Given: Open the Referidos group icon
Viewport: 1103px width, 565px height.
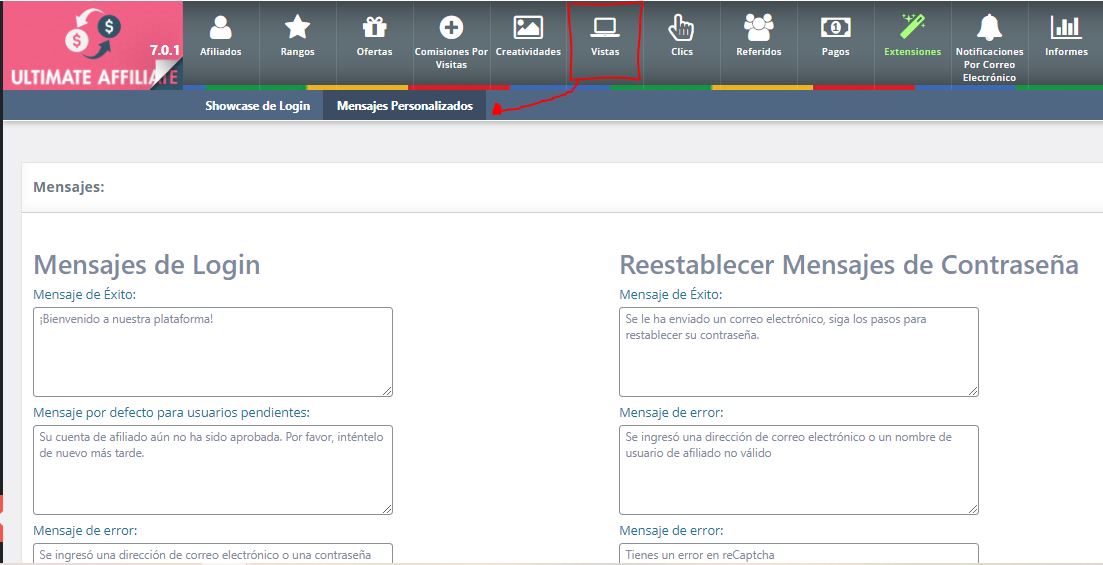Looking at the screenshot, I should point(758,28).
